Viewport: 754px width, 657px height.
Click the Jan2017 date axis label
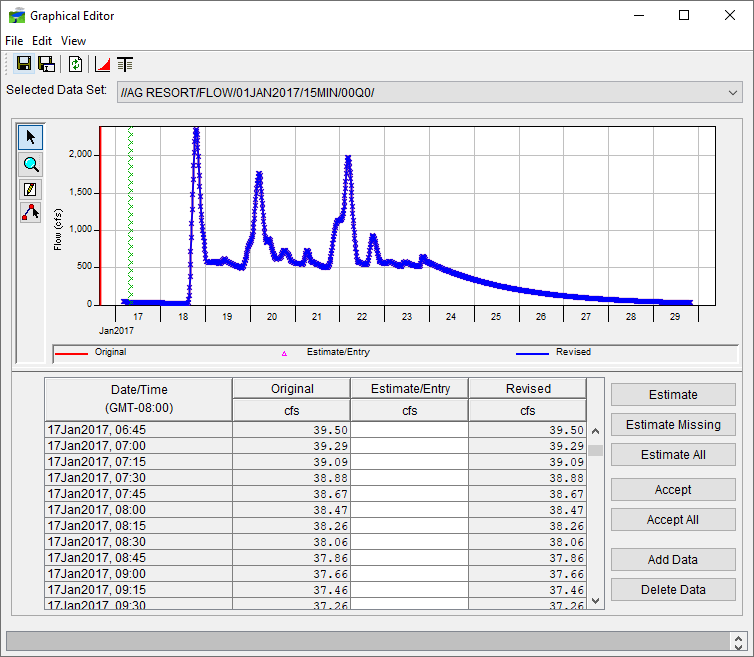pos(116,330)
